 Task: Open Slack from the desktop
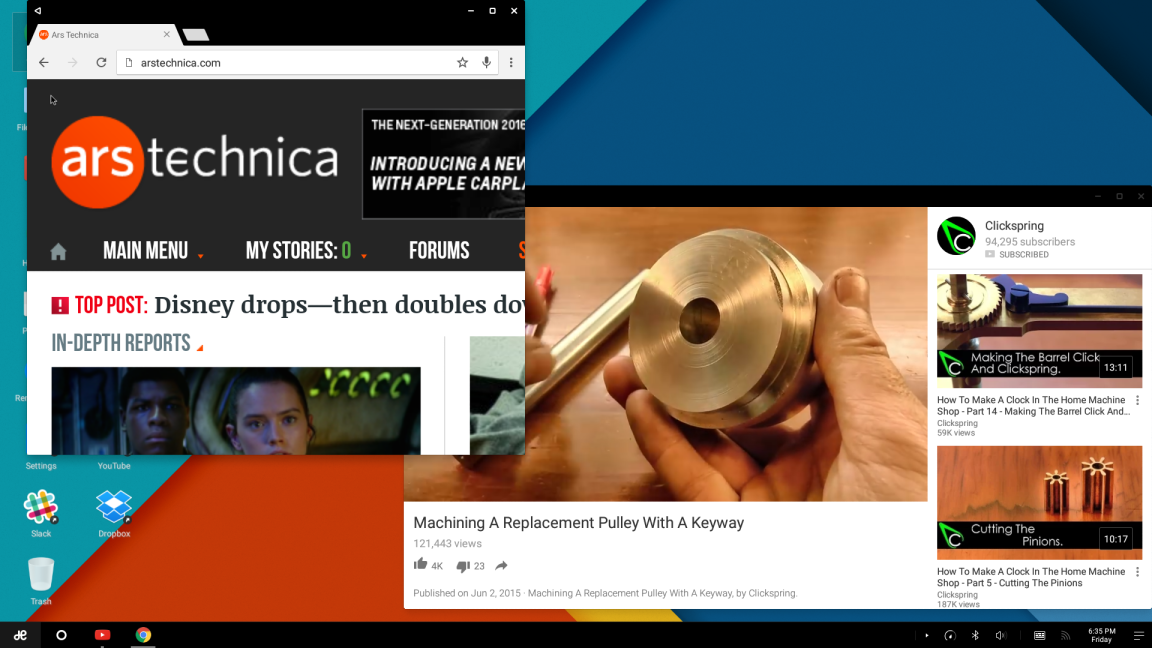(41, 505)
